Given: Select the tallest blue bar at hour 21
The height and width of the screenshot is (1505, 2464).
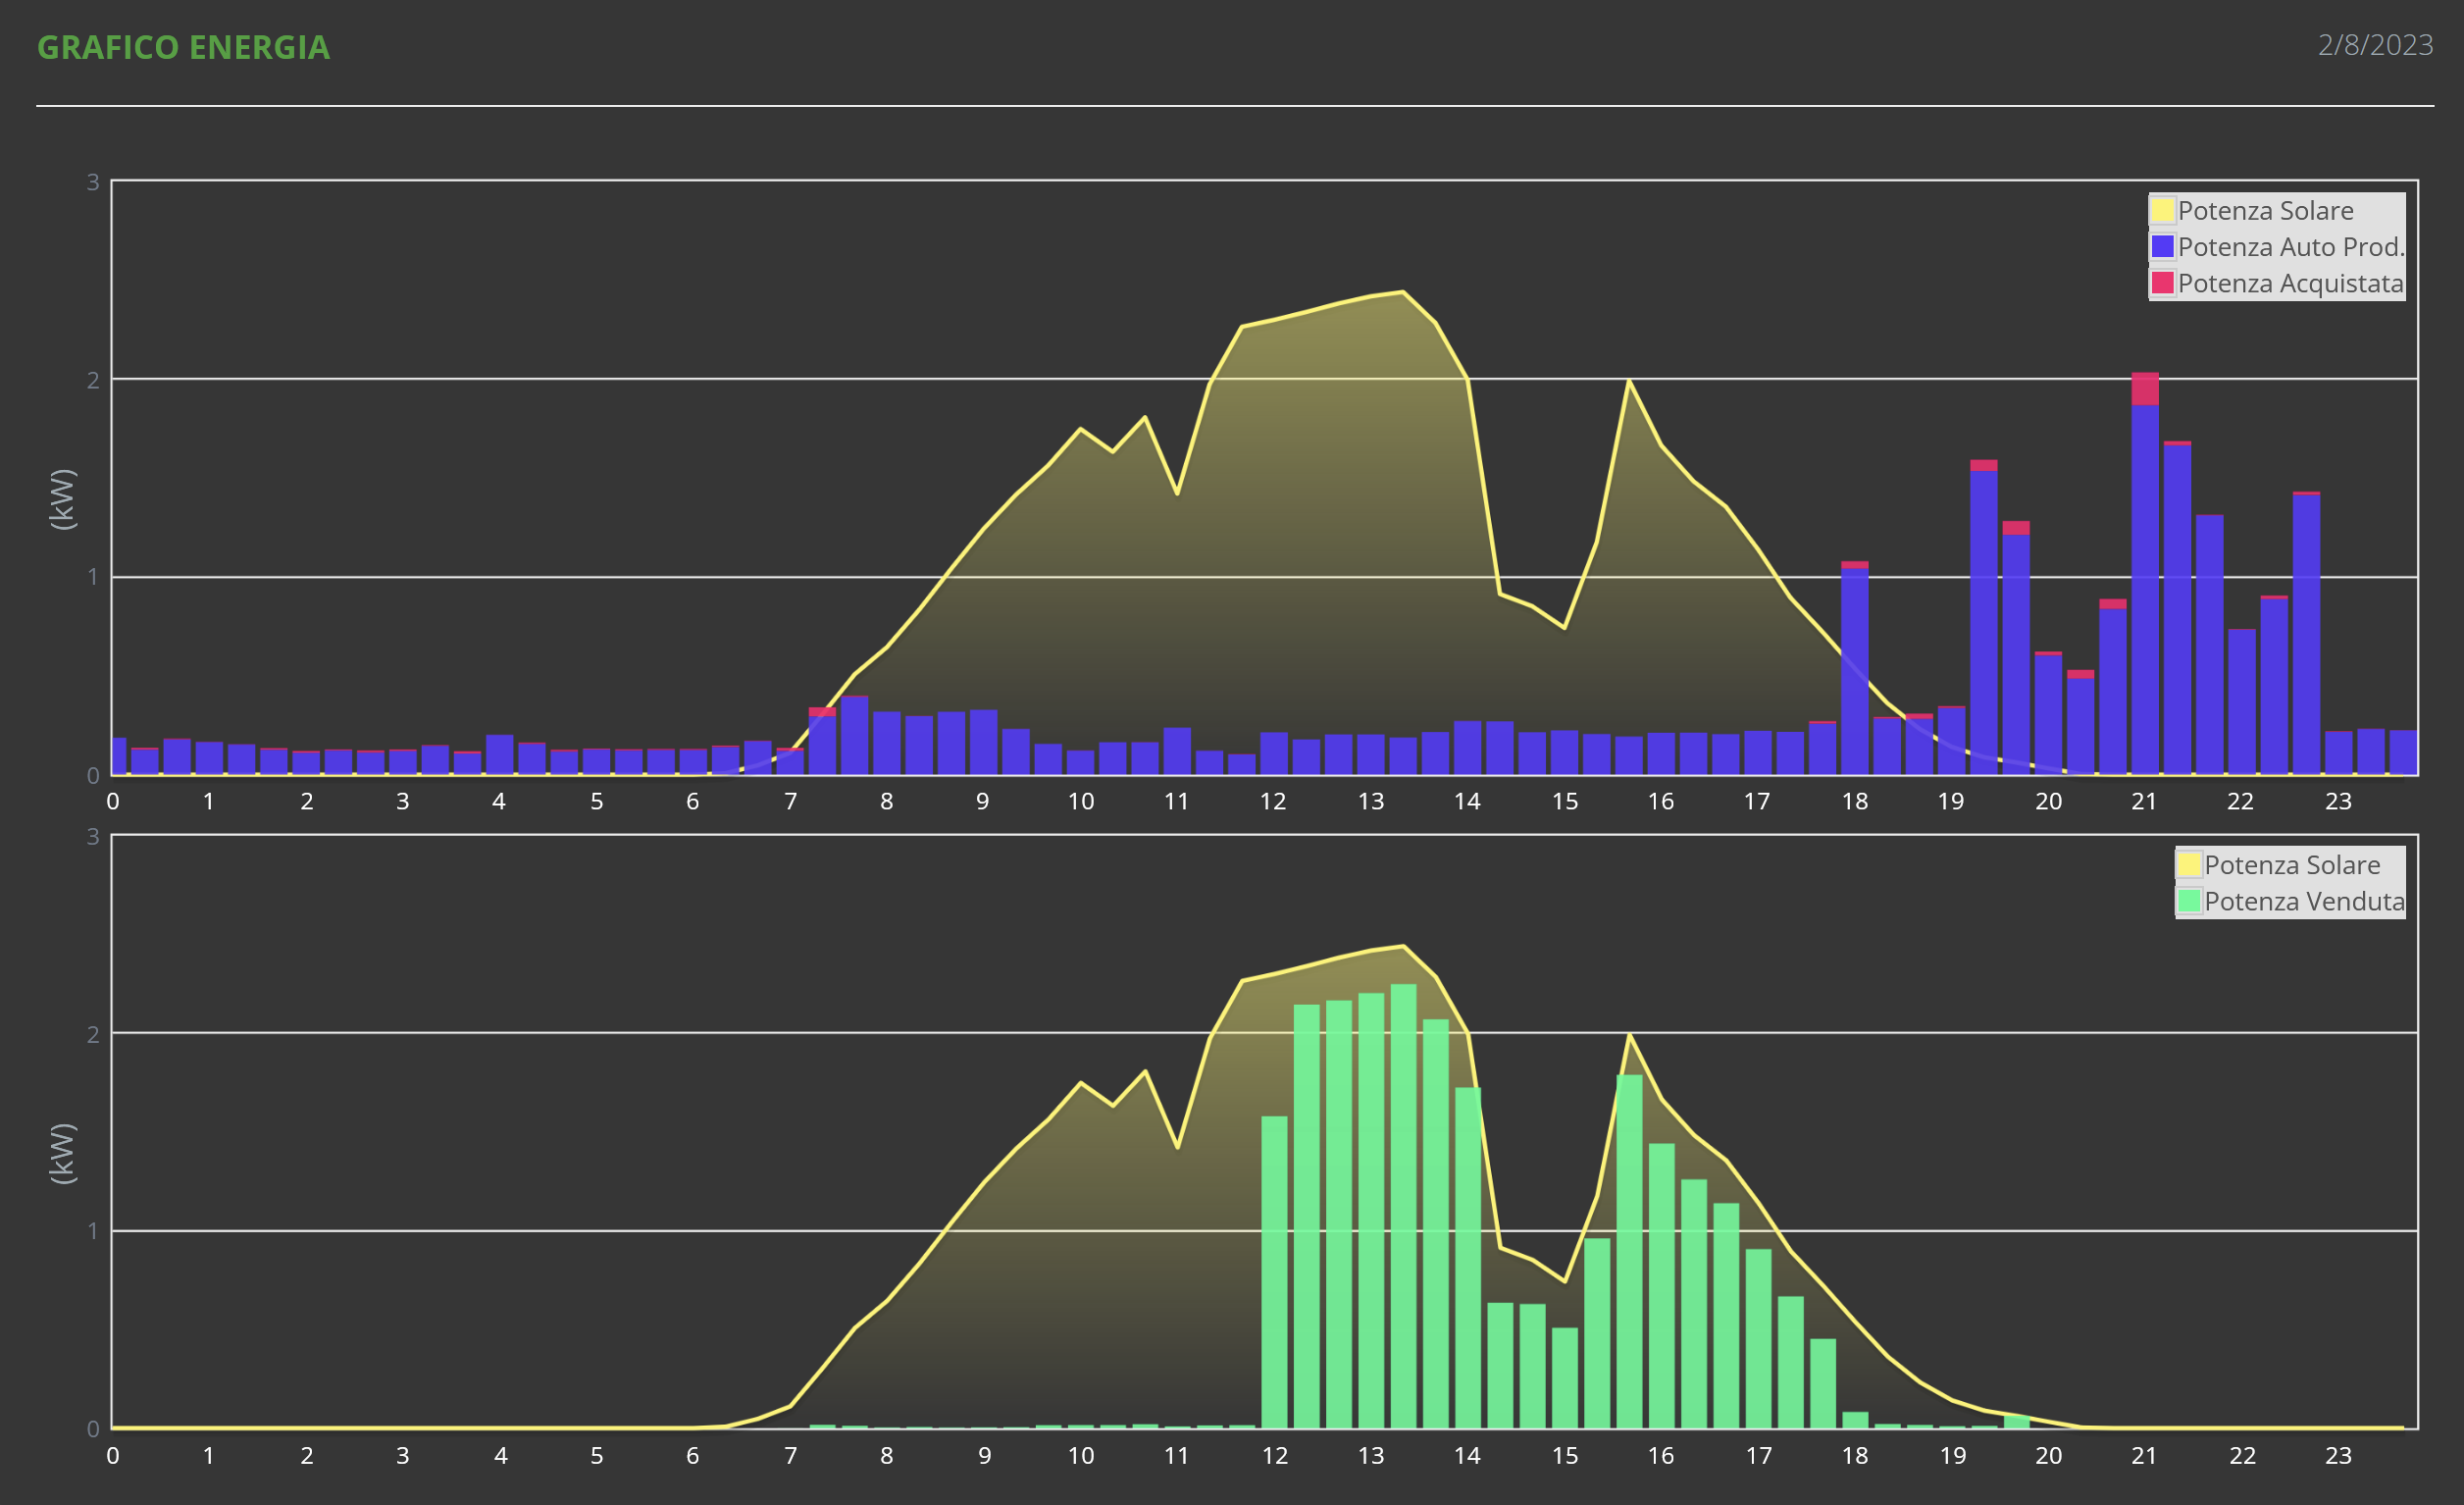Looking at the screenshot, I should (x=2145, y=574).
